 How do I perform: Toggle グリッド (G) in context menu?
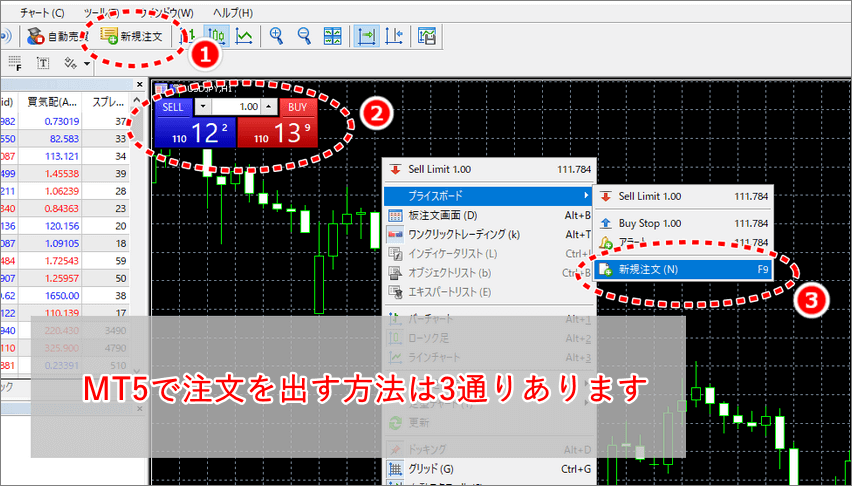point(490,468)
